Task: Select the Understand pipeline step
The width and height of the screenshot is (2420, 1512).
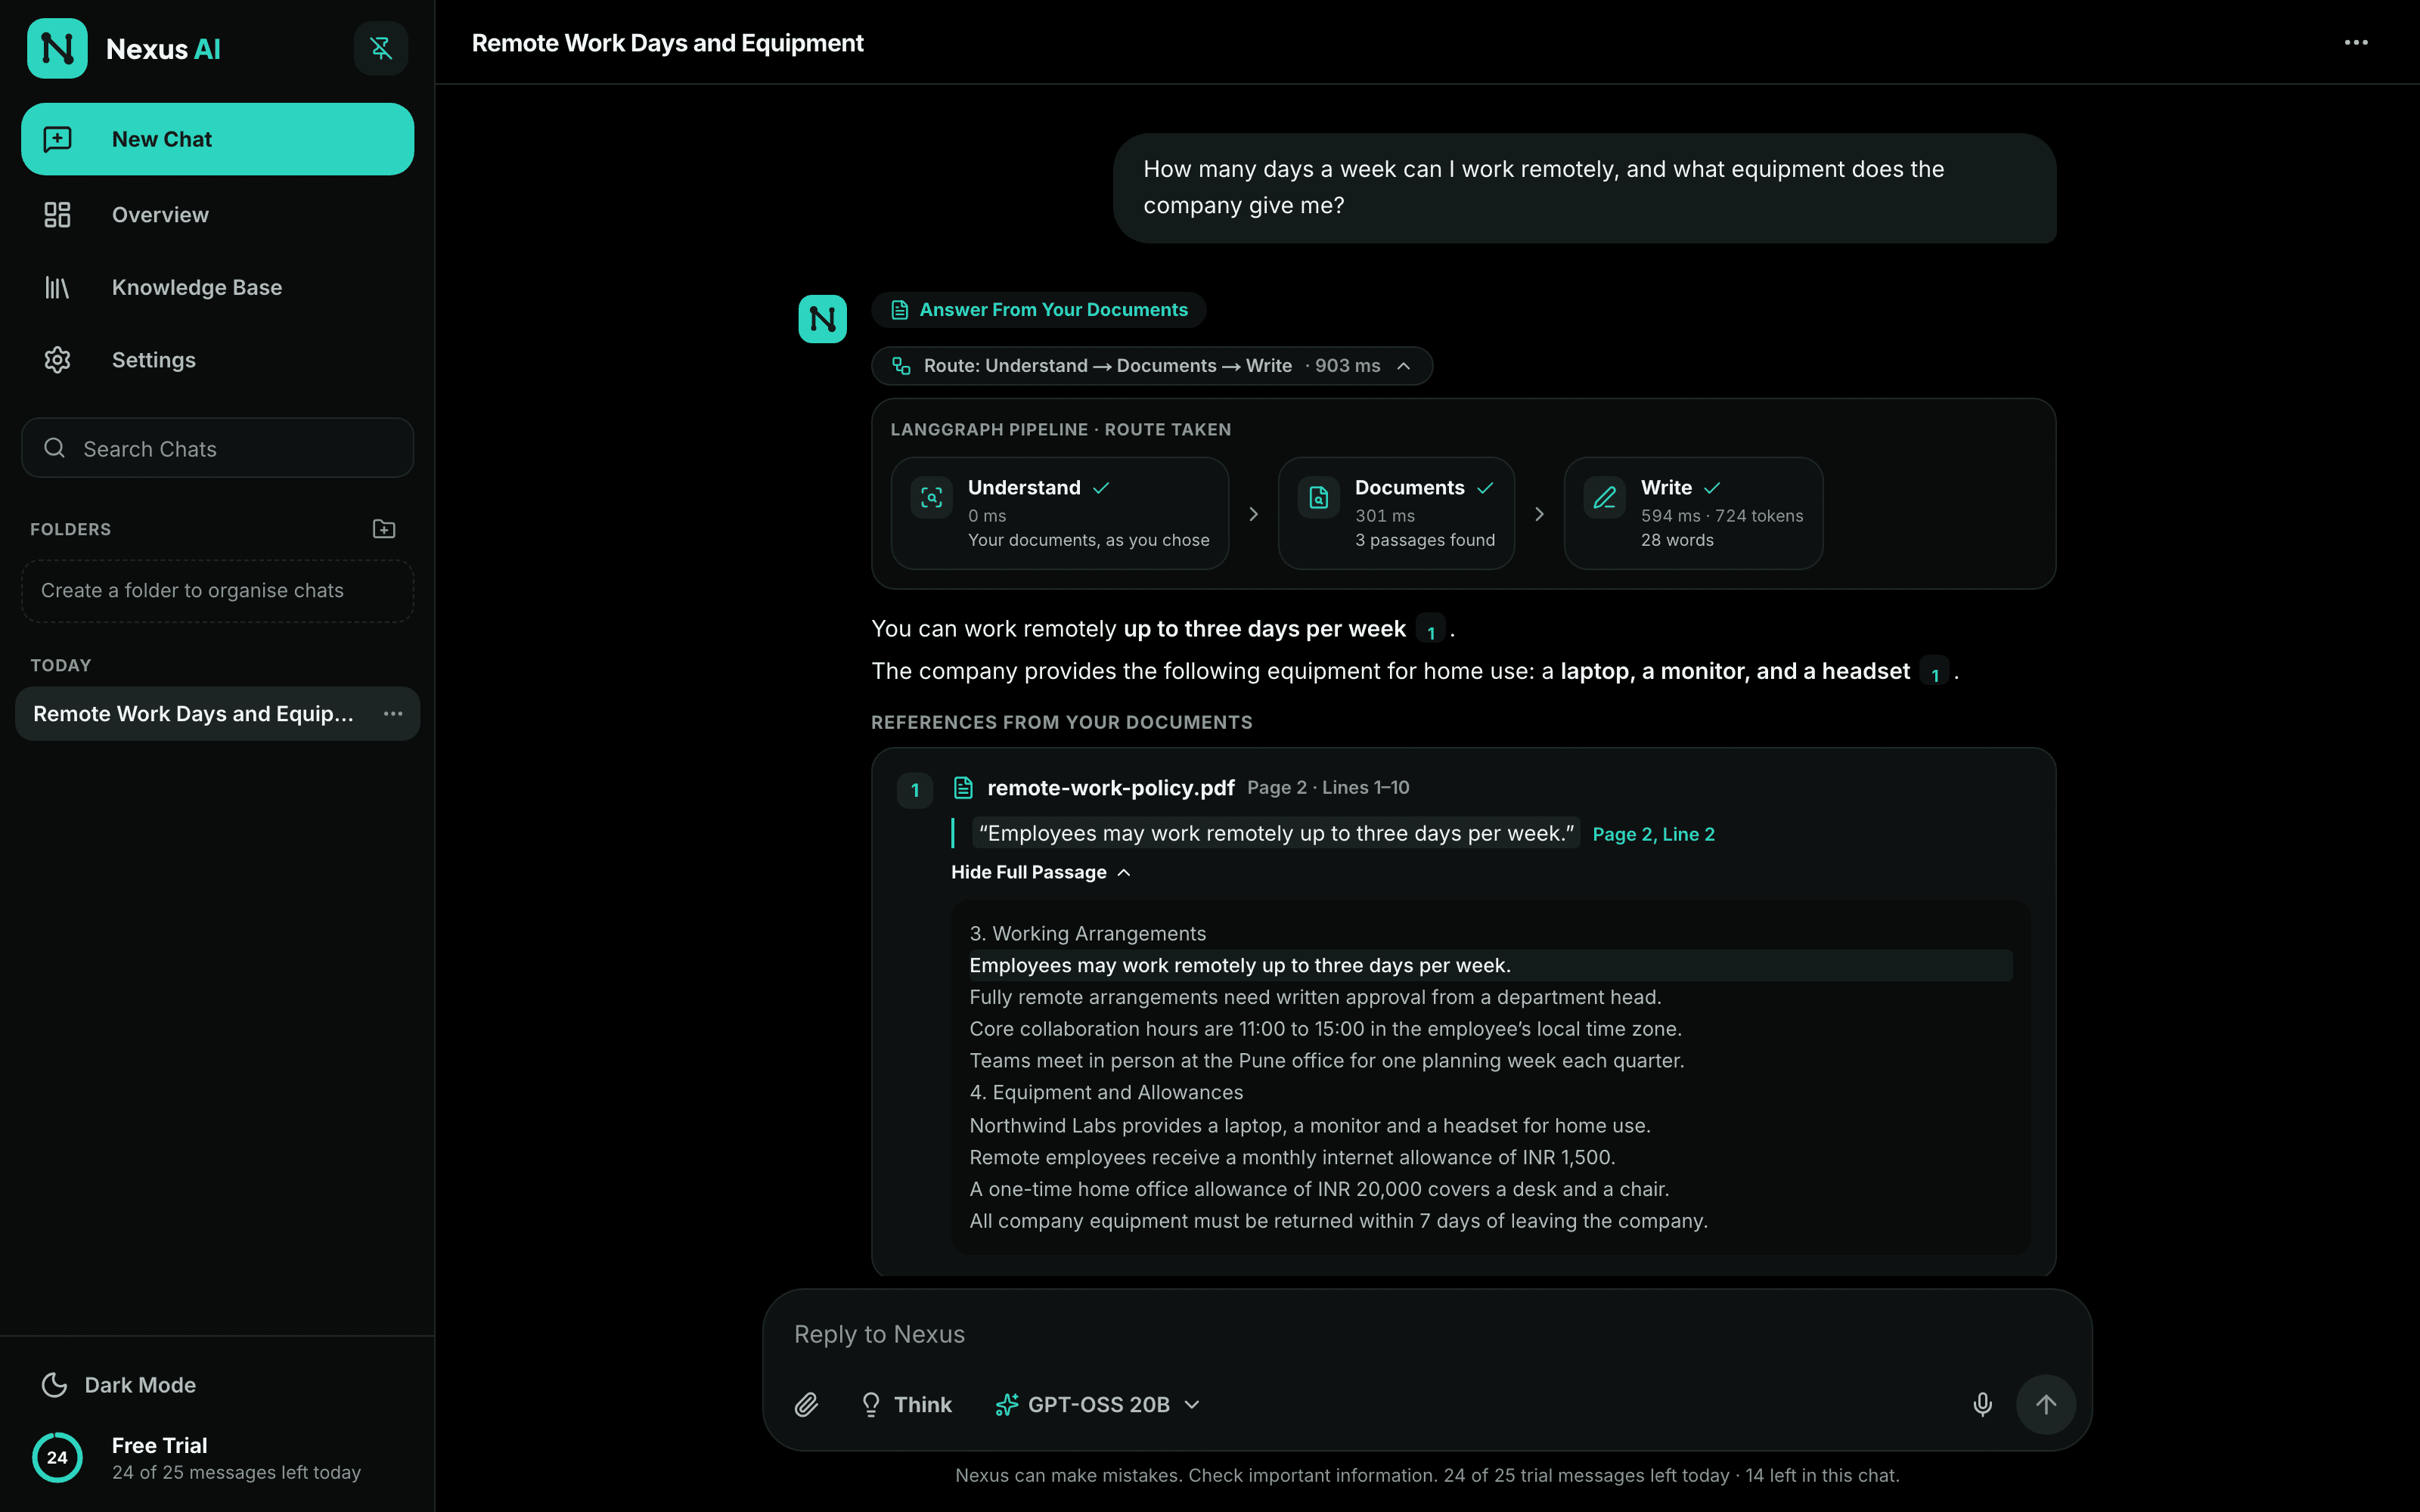Action: 1060,513
